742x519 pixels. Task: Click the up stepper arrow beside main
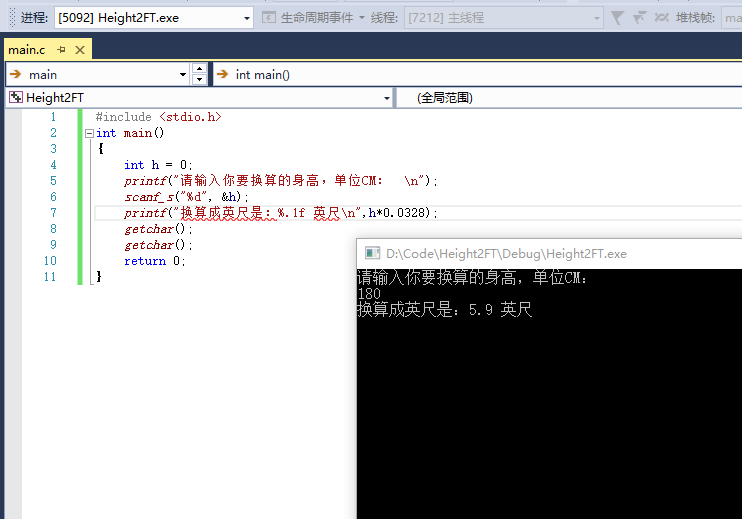click(199, 69)
